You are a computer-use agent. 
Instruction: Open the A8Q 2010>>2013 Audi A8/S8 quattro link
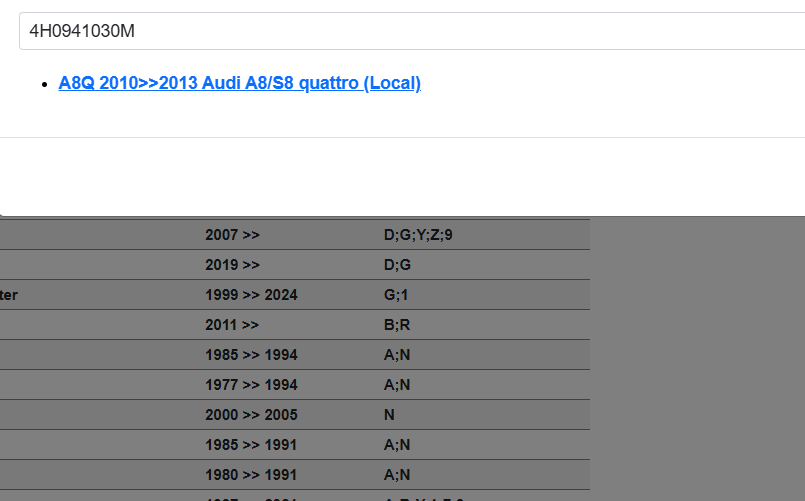[x=239, y=83]
